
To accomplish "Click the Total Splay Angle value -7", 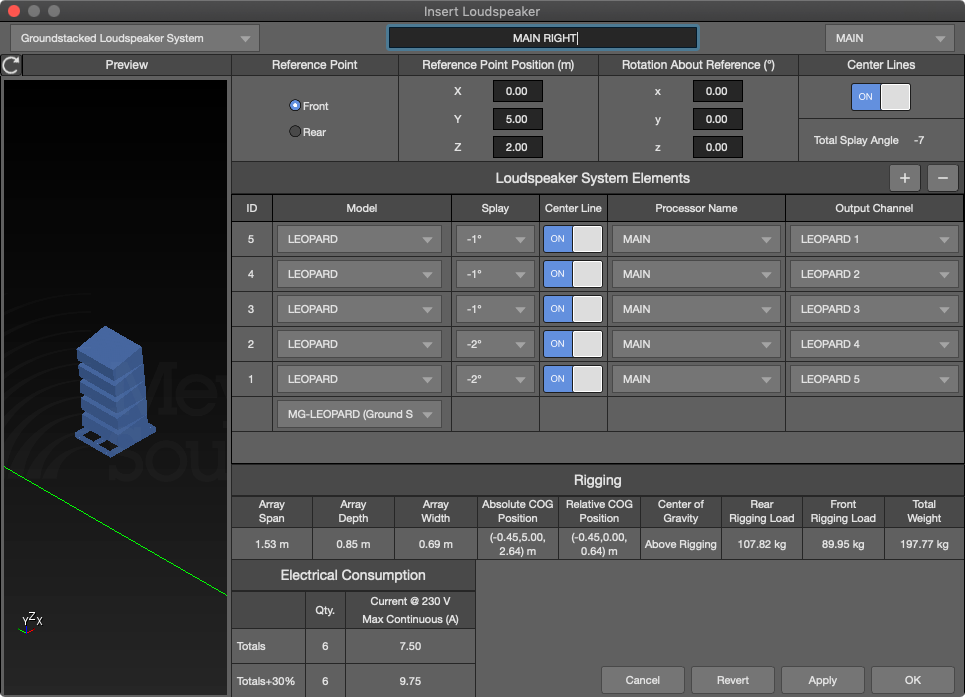I will pyautogui.click(x=919, y=140).
